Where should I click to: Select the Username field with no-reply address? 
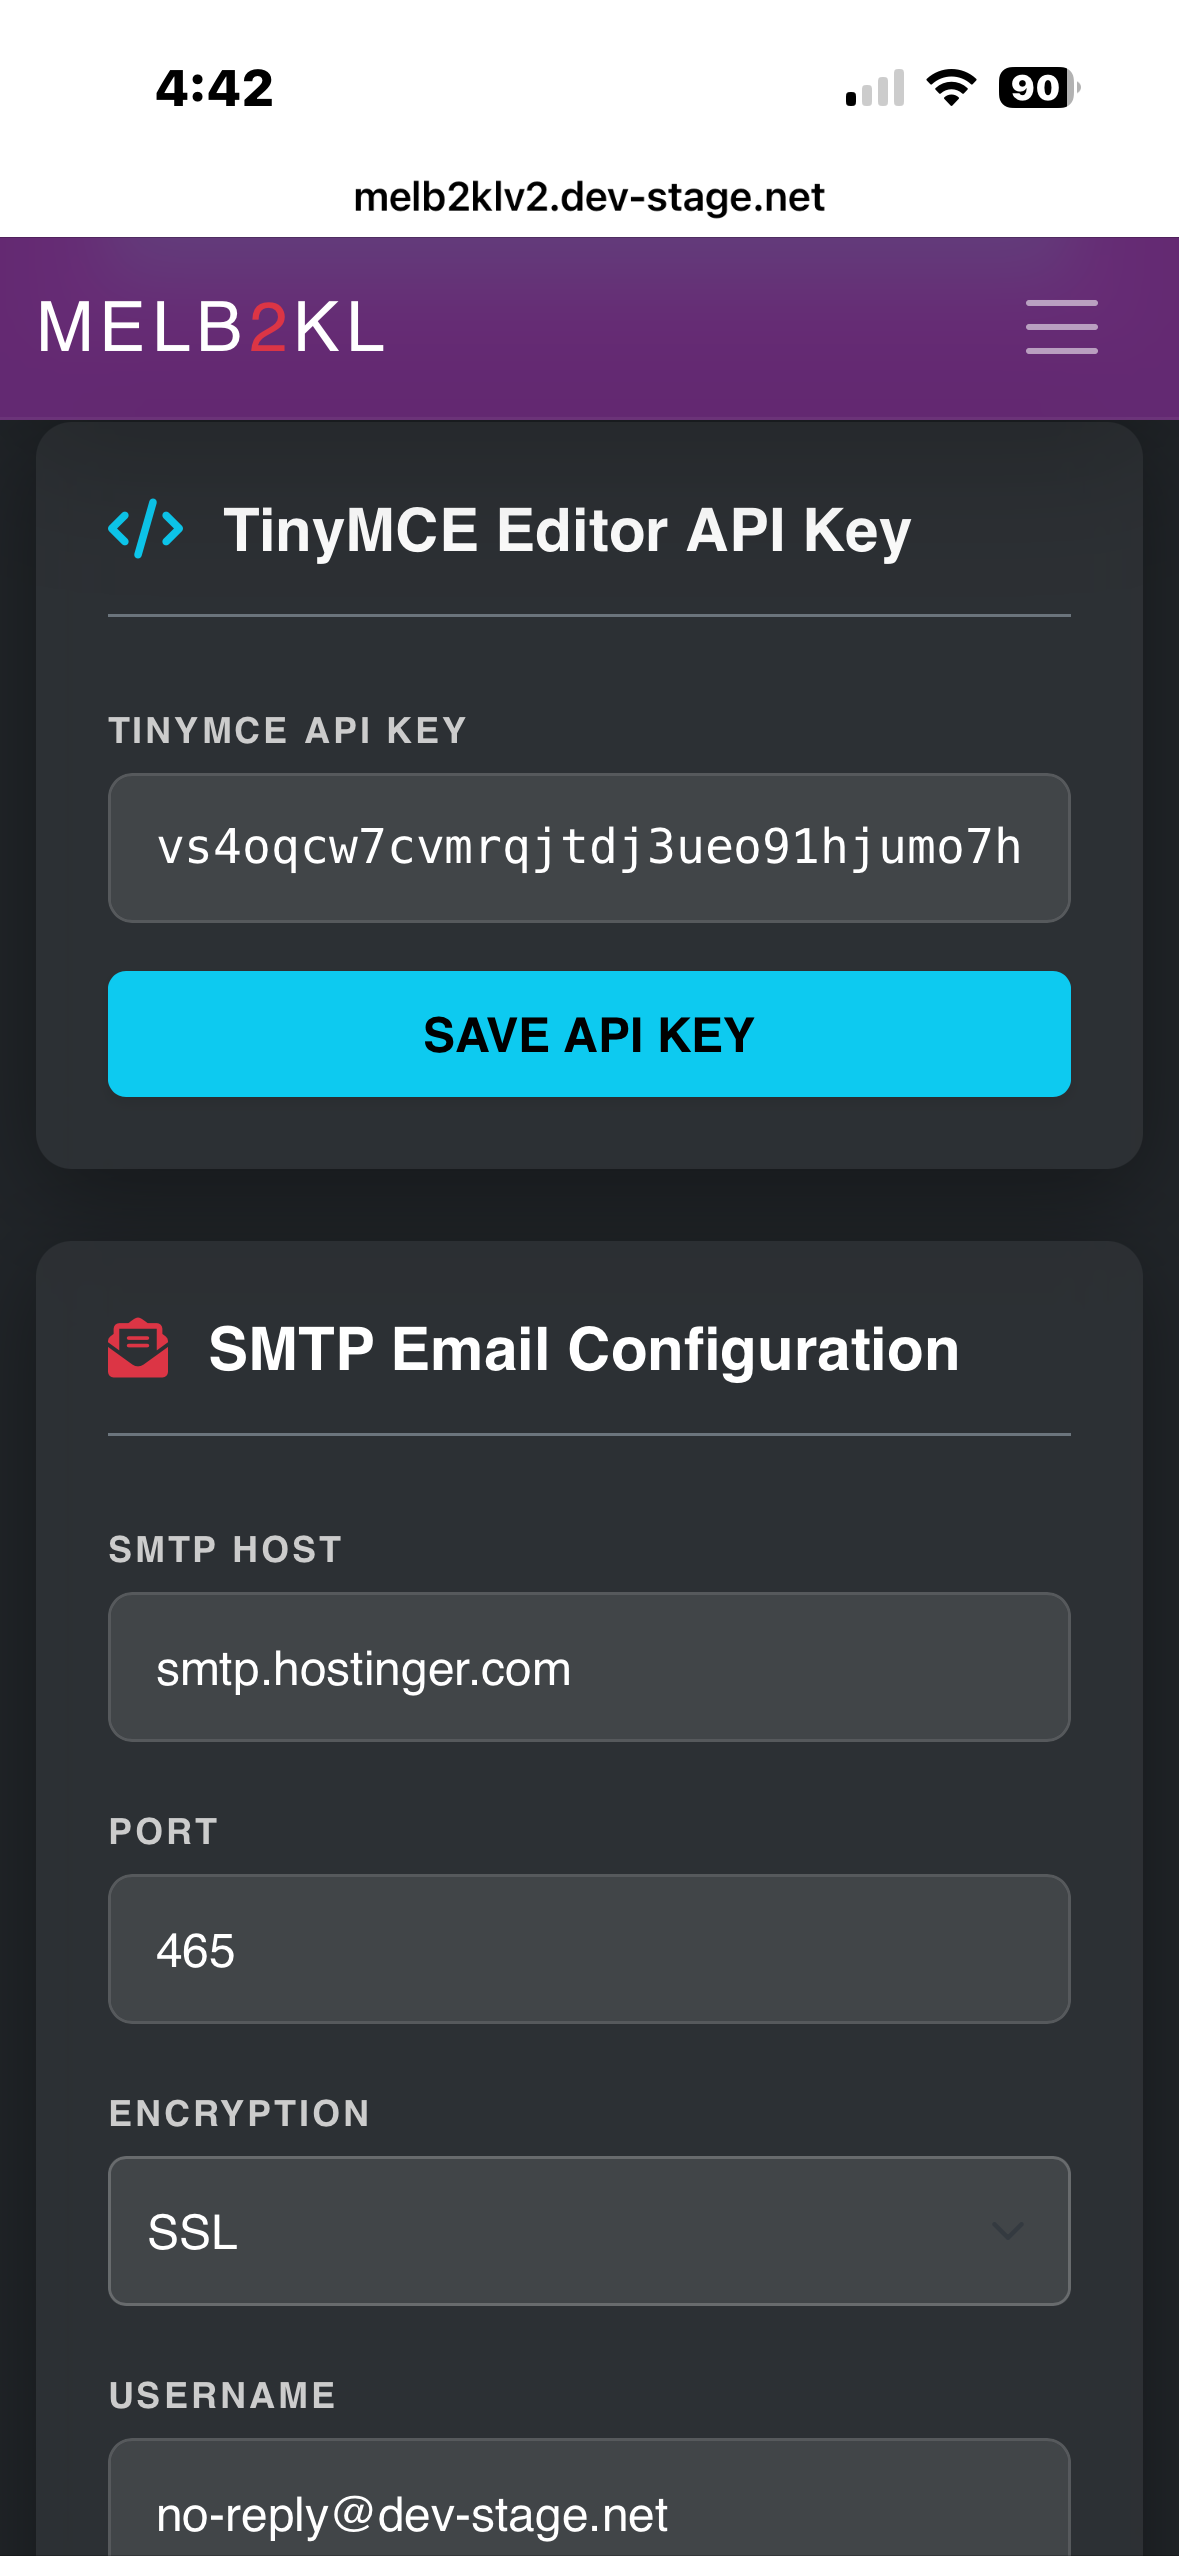[x=589, y=2510]
